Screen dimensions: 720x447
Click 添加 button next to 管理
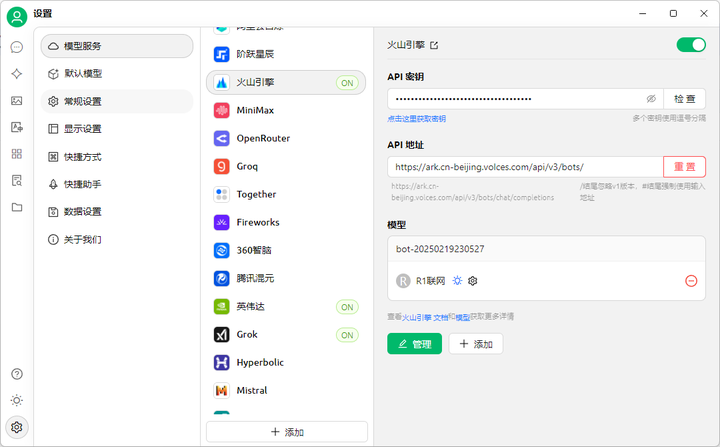click(476, 344)
